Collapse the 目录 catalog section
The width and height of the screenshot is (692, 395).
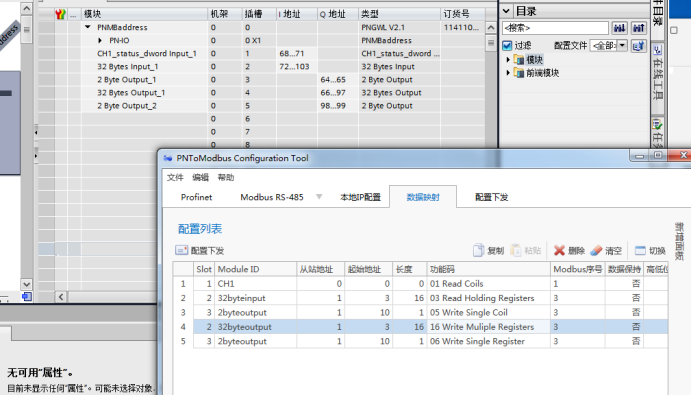[x=507, y=11]
